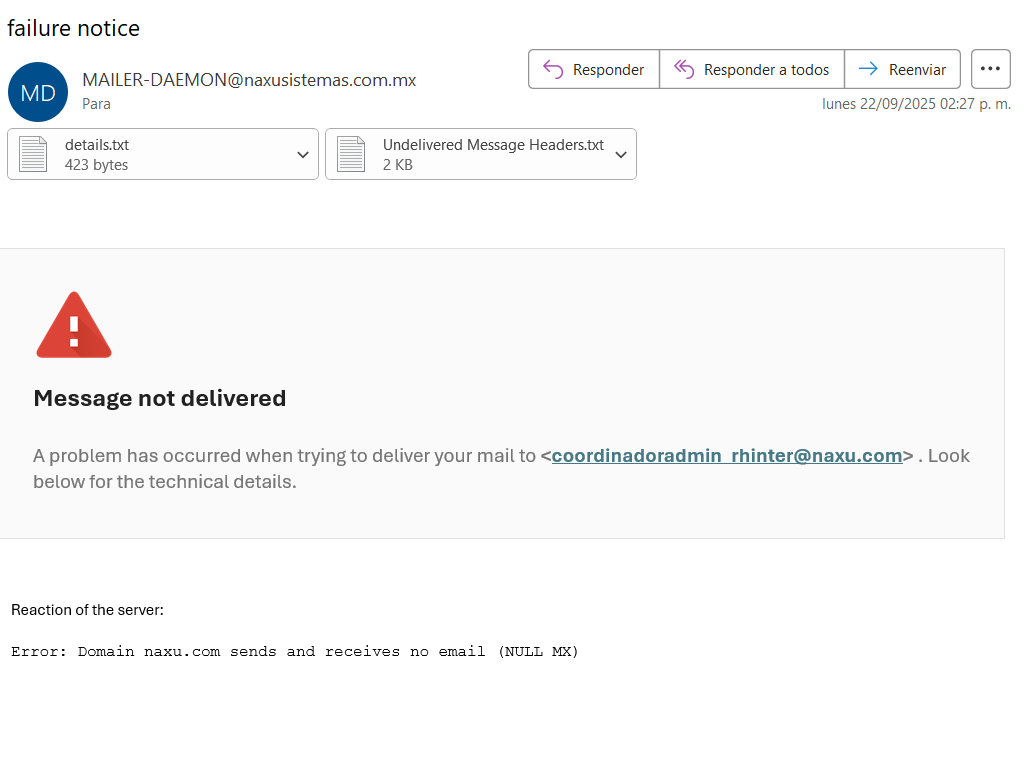Click the MAILER-DAEMON sender address

pos(249,80)
